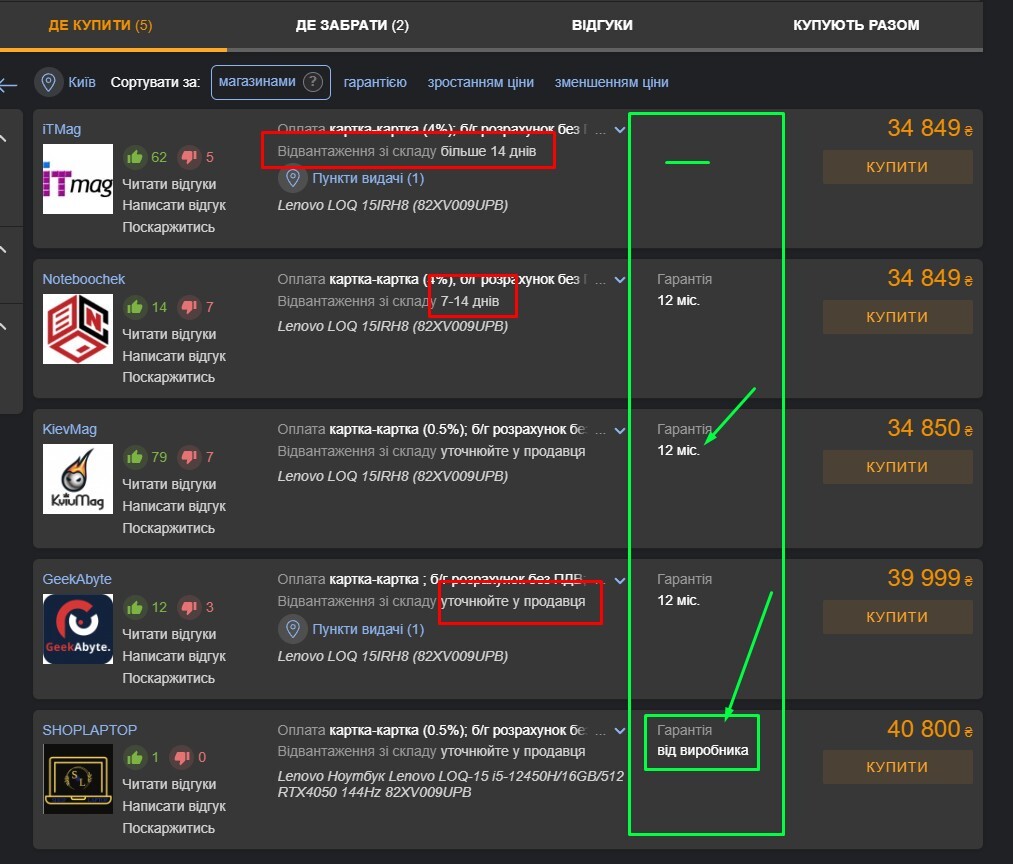Click pickup point pin icon for GeekAbyte
Viewport: 1013px width, 864px height.
[293, 629]
